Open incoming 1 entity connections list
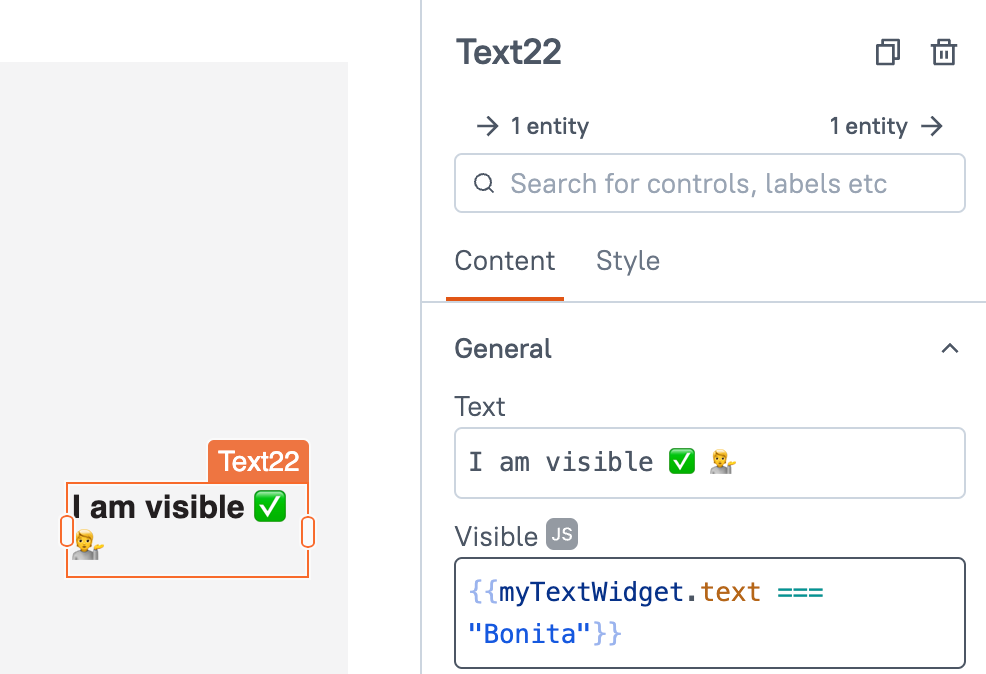 click(x=532, y=126)
